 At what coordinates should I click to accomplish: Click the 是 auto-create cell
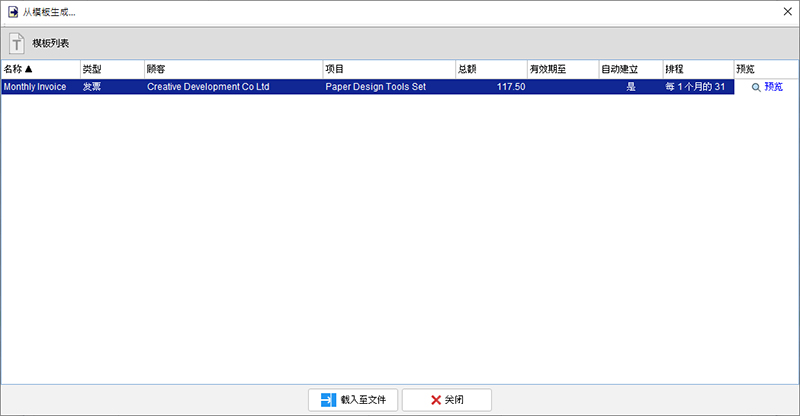[x=631, y=87]
